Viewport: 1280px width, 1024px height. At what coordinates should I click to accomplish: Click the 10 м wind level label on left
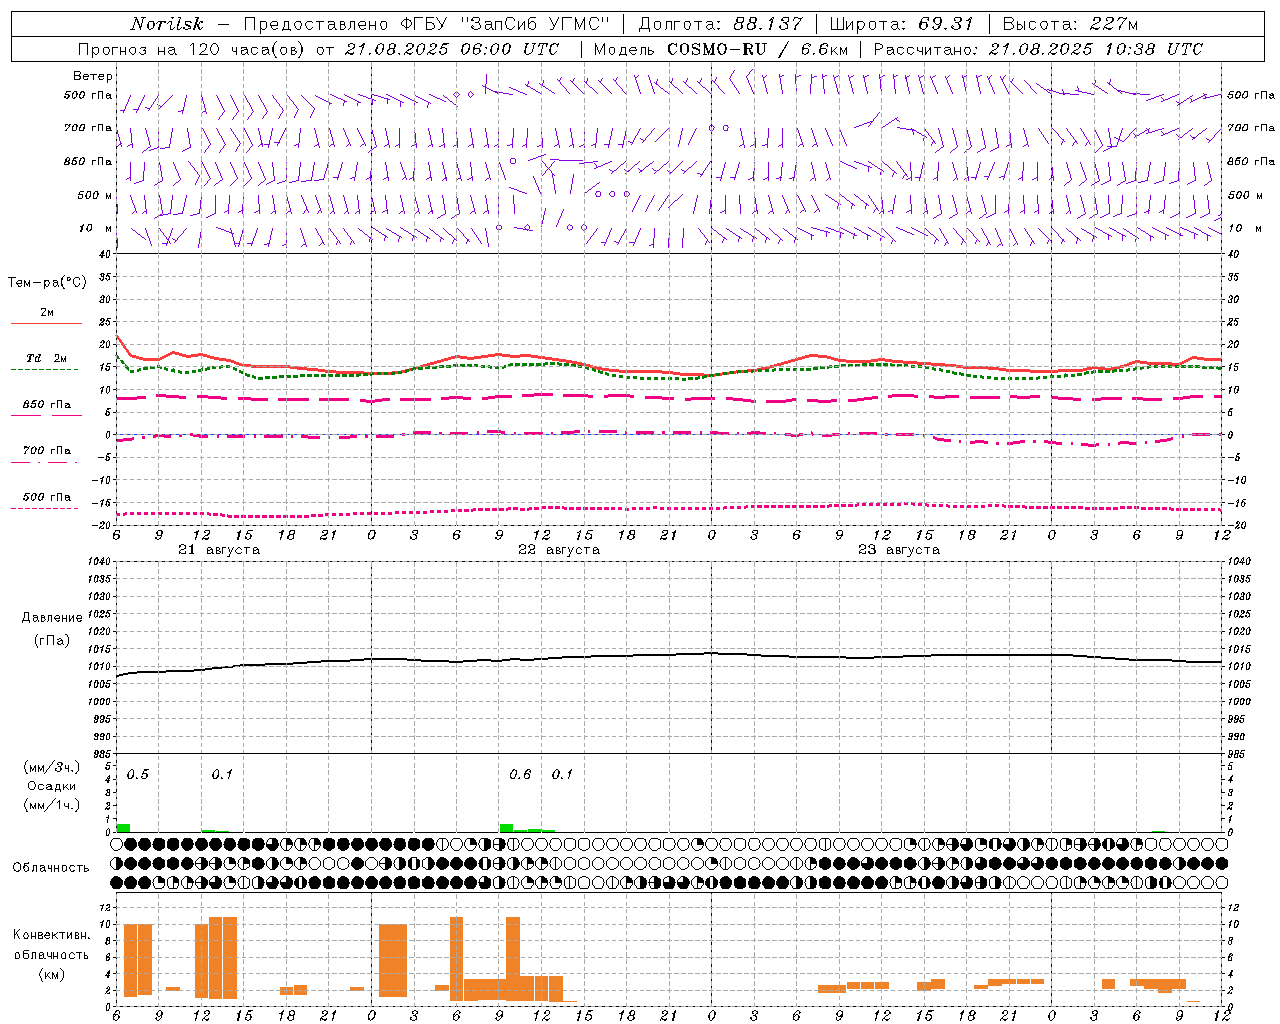[96, 228]
